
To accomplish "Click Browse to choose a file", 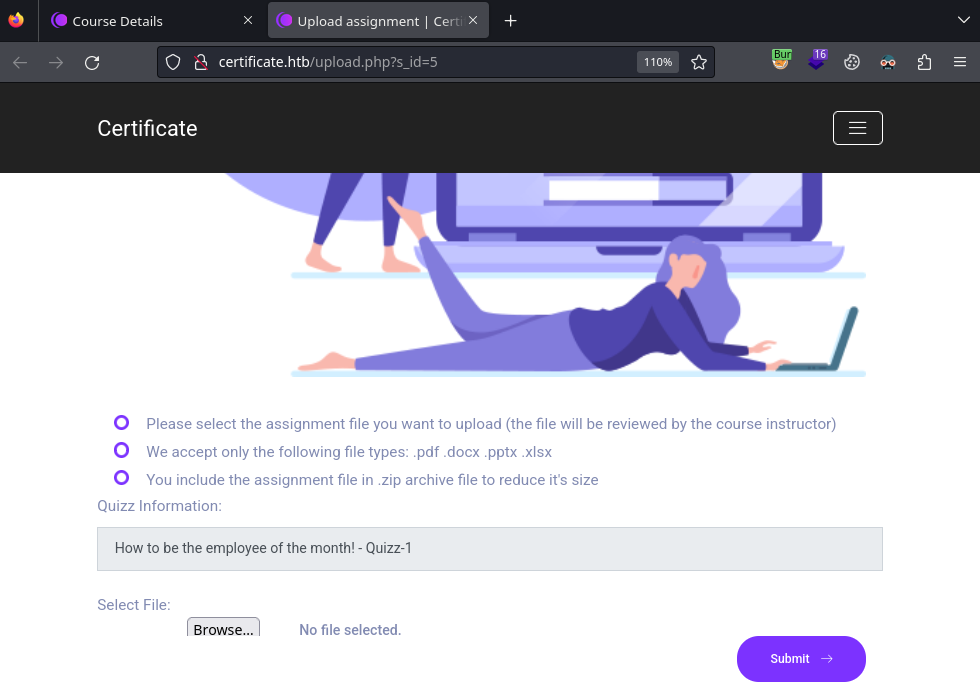I will click(x=223, y=628).
